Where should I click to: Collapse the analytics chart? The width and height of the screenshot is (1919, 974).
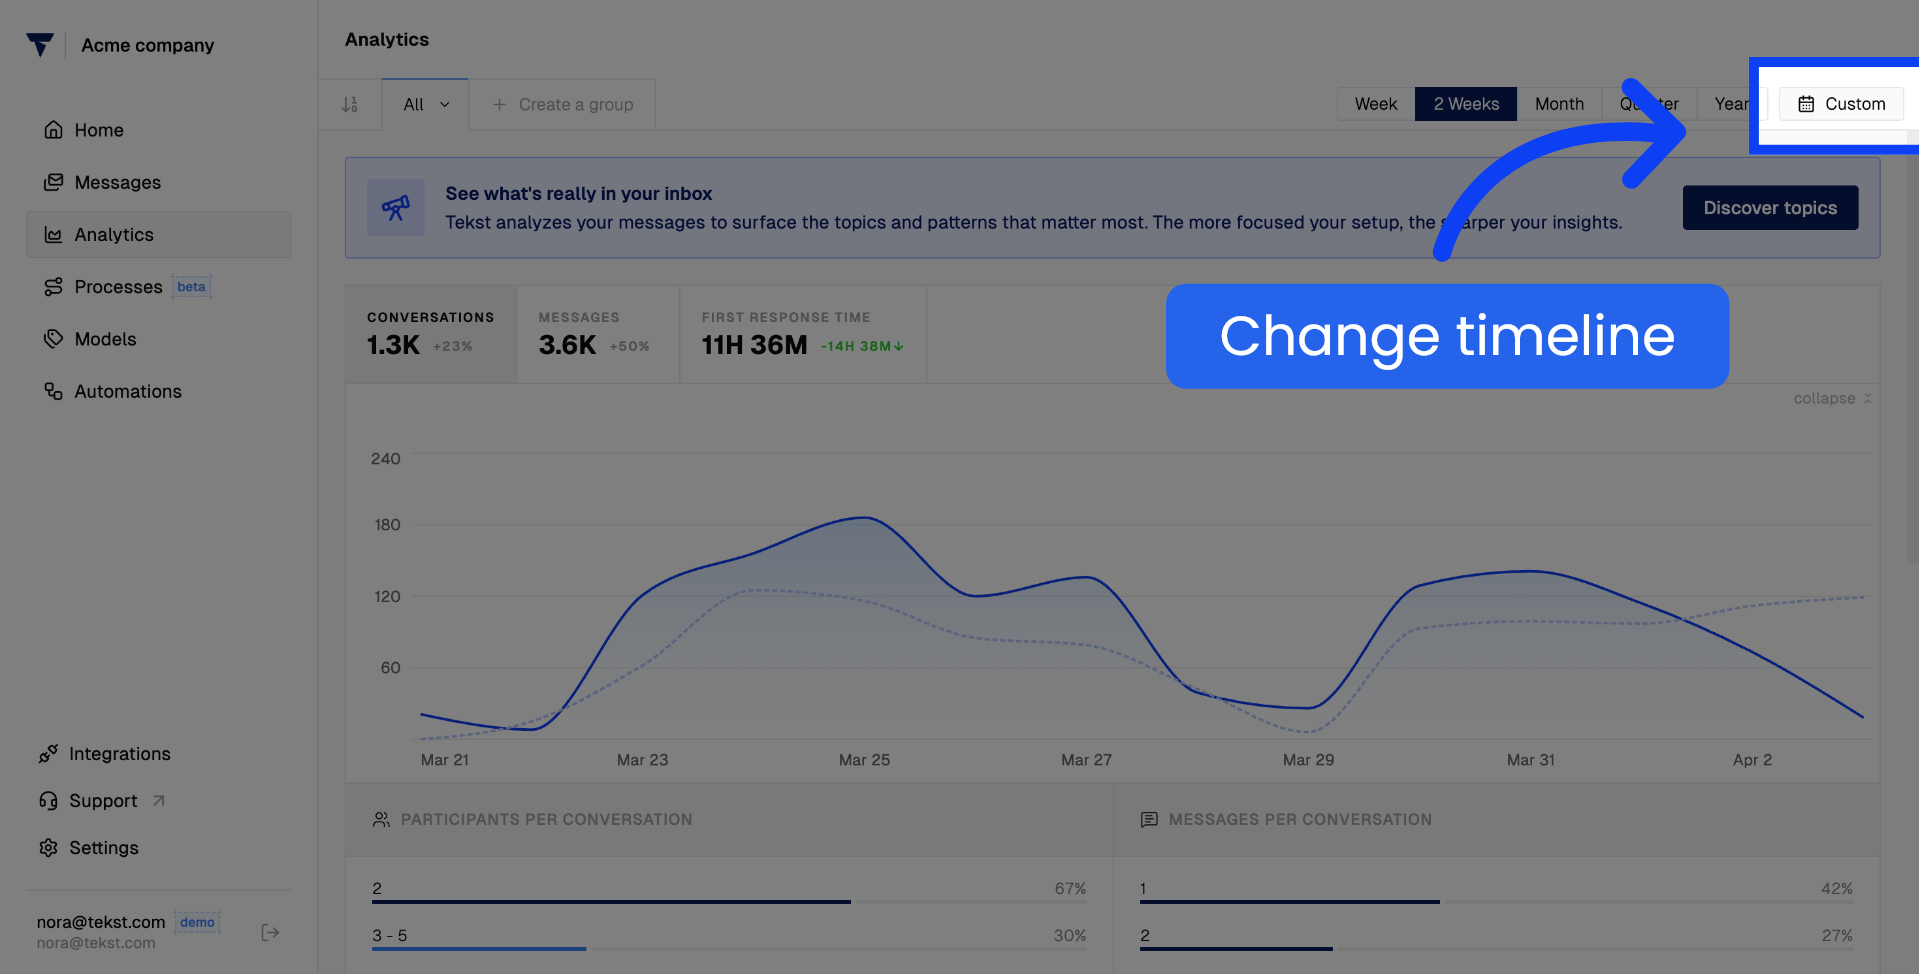click(x=1832, y=398)
